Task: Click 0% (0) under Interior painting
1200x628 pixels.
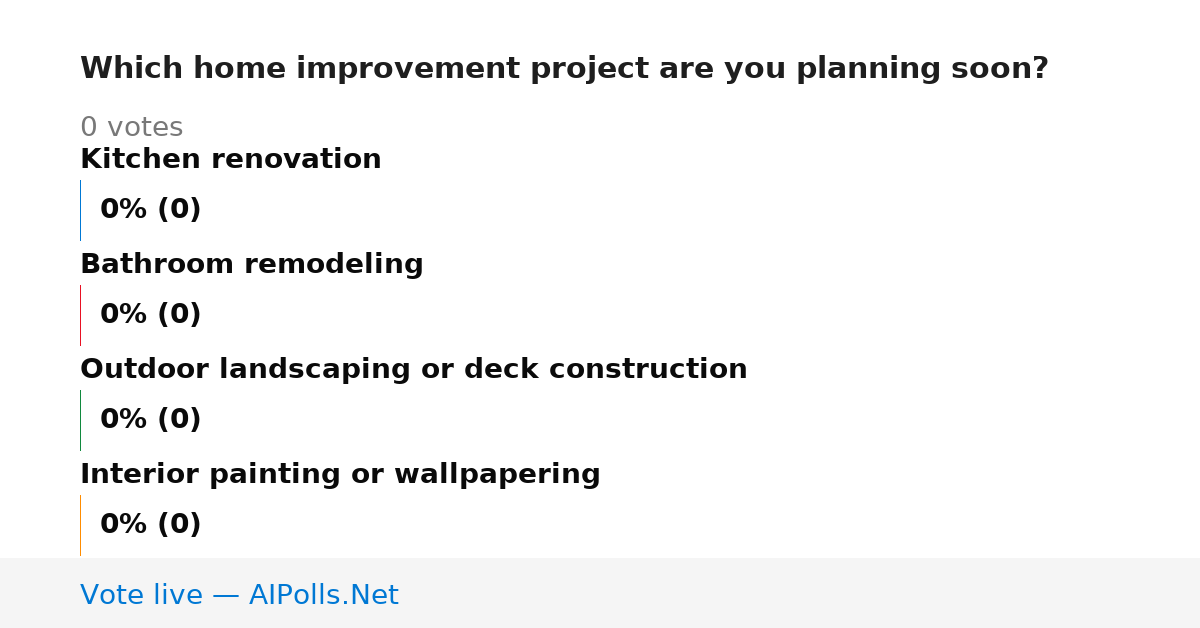Action: click(x=151, y=525)
